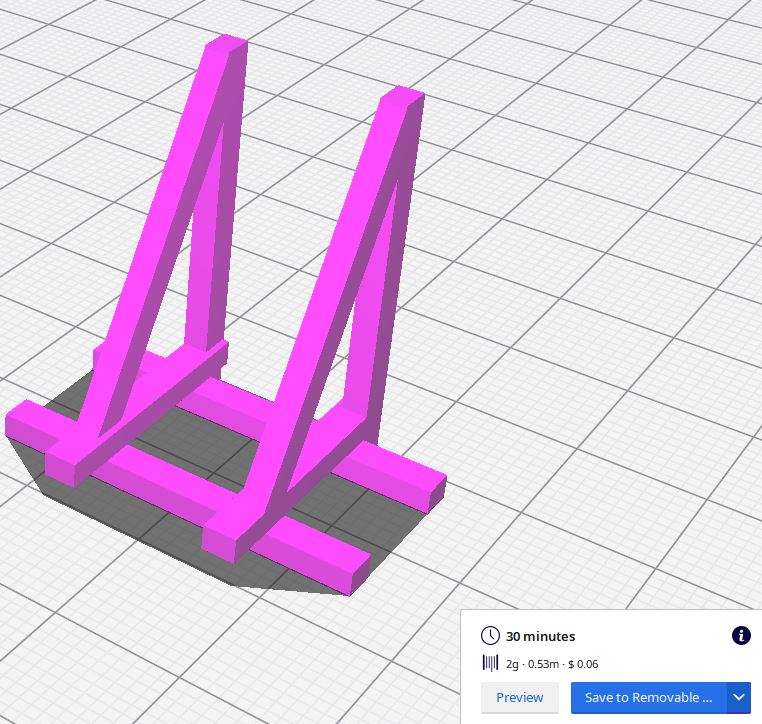Click the top tip of right frame
Viewport: 762px width, 724px height.
[402, 98]
